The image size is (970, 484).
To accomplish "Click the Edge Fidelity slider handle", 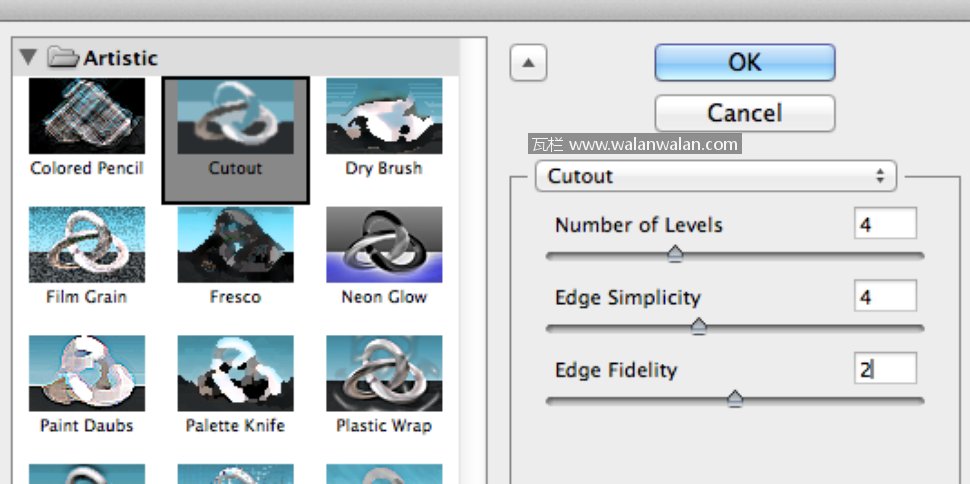I will (735, 399).
